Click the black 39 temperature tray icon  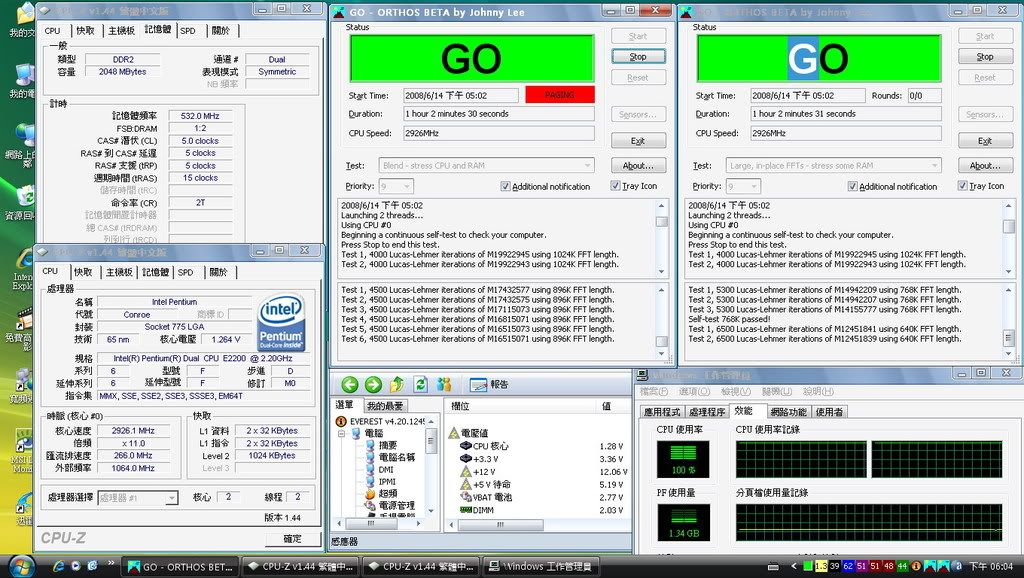point(835,566)
